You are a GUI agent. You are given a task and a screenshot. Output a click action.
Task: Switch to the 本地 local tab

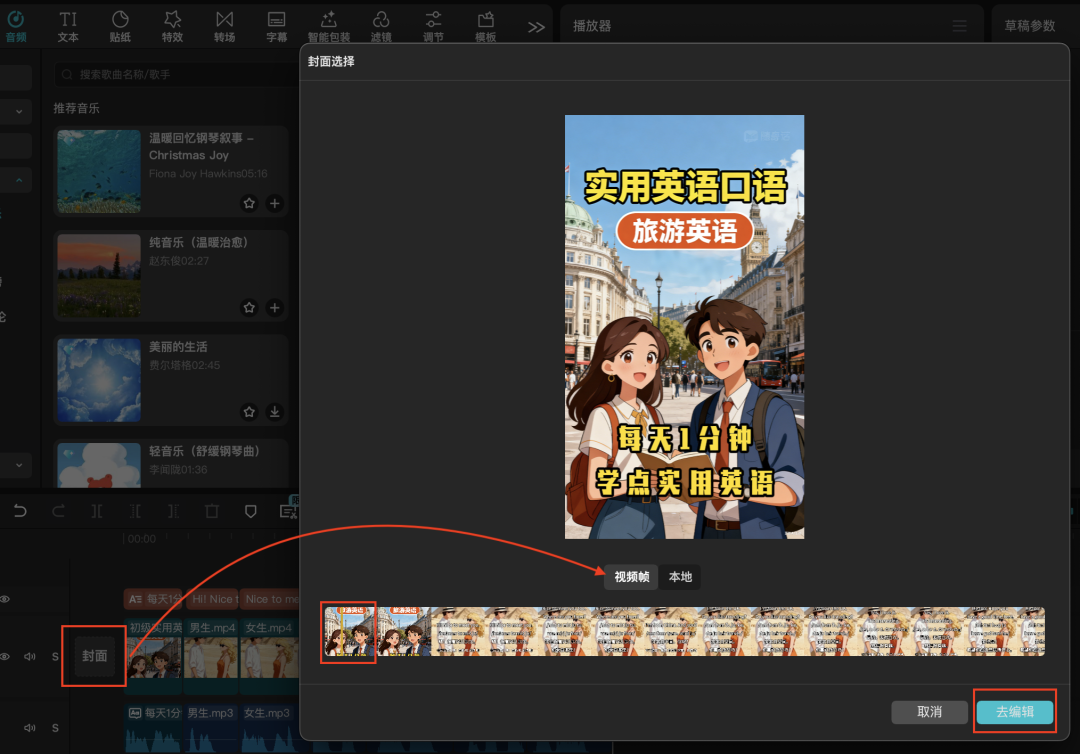(x=679, y=577)
